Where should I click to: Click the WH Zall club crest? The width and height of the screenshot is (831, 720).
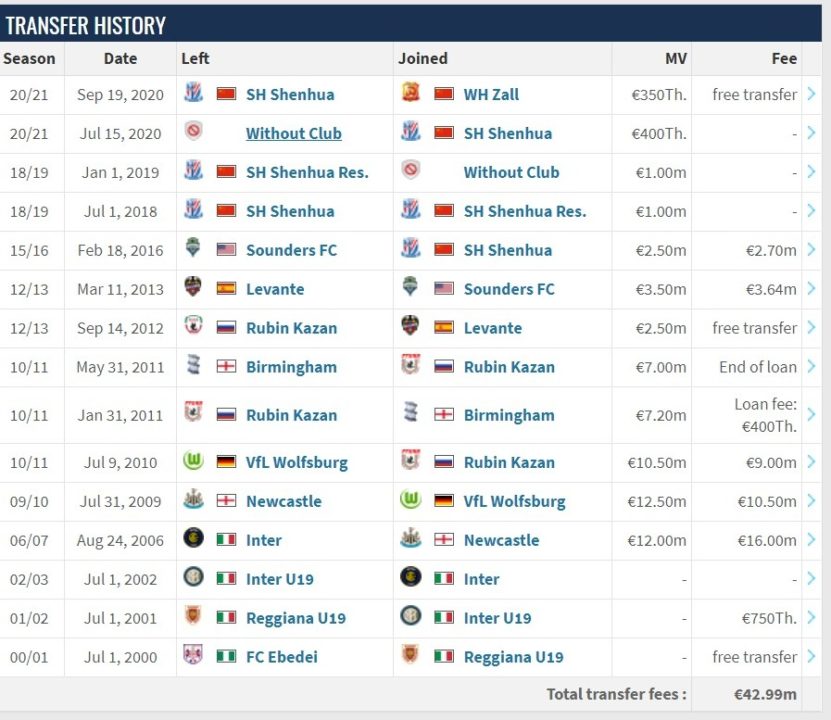pos(411,94)
